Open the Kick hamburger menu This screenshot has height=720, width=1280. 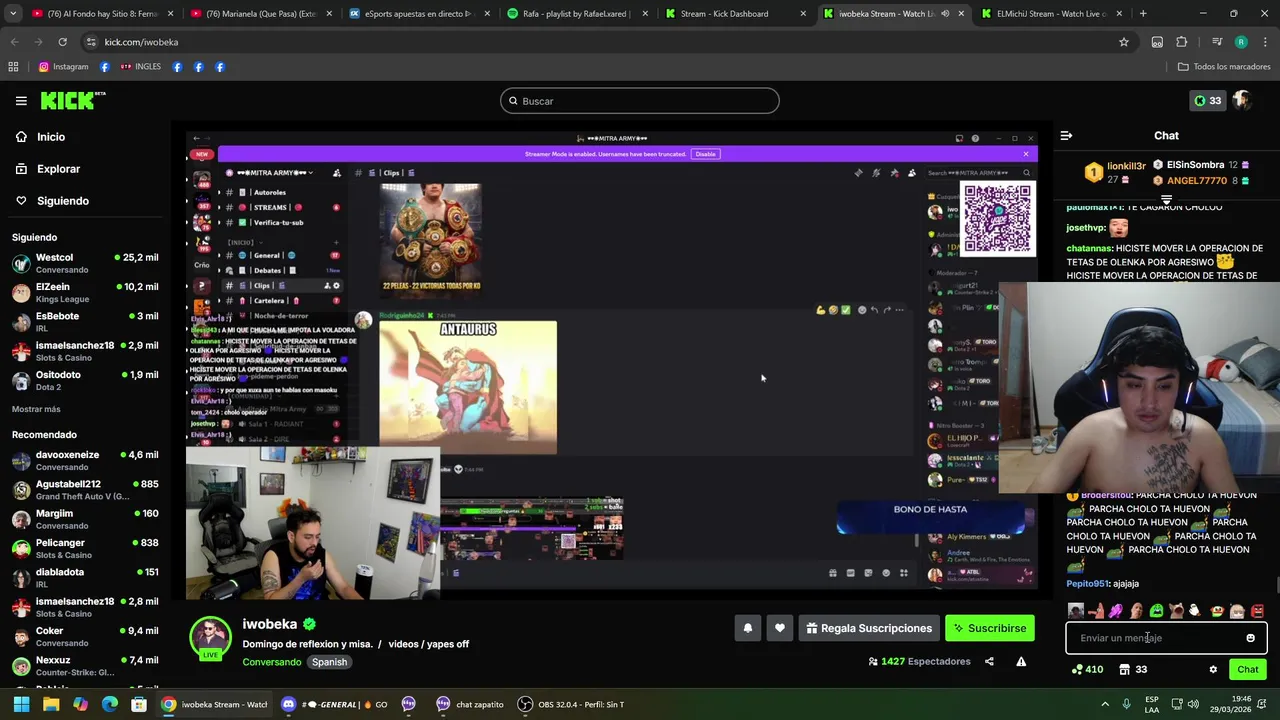coord(21,100)
